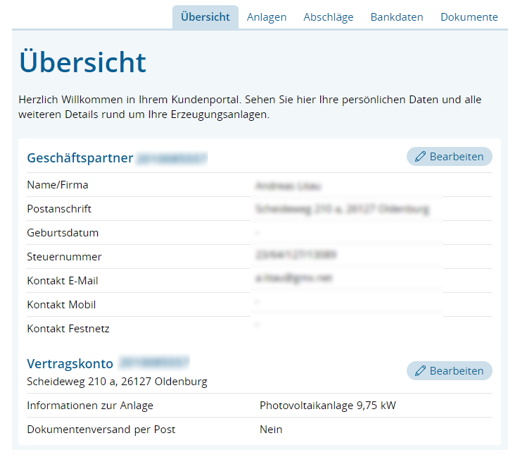This screenshot has width=512, height=470.
Task: Switch to the Anlagen tab
Action: click(x=267, y=17)
